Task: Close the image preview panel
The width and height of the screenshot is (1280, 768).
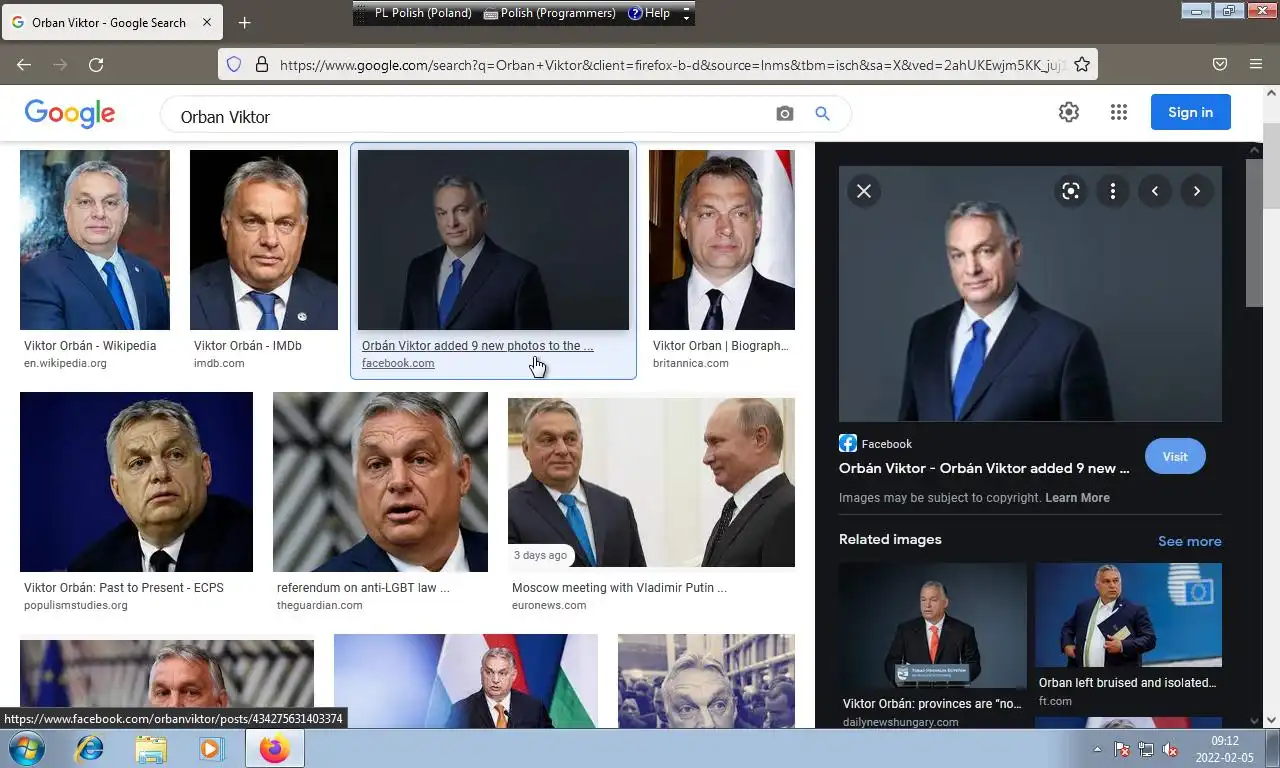Action: (x=864, y=191)
